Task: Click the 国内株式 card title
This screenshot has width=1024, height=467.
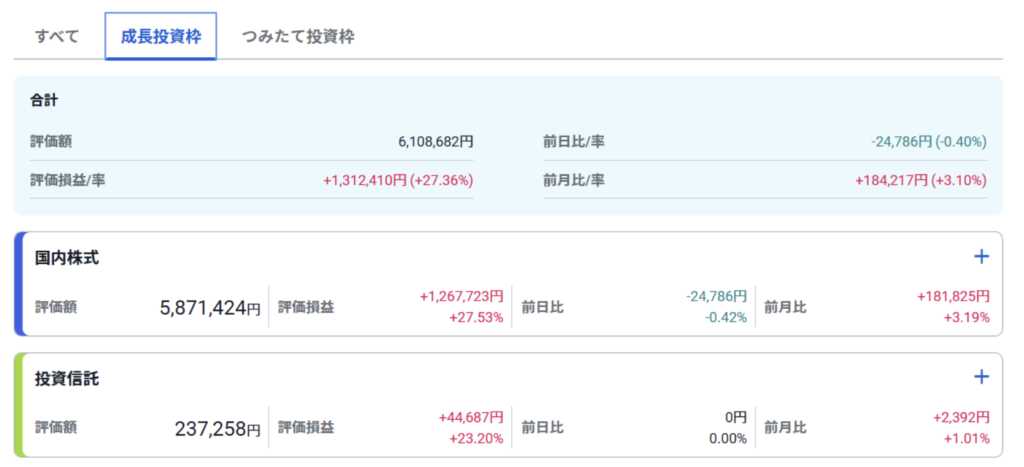Action: click(x=67, y=258)
